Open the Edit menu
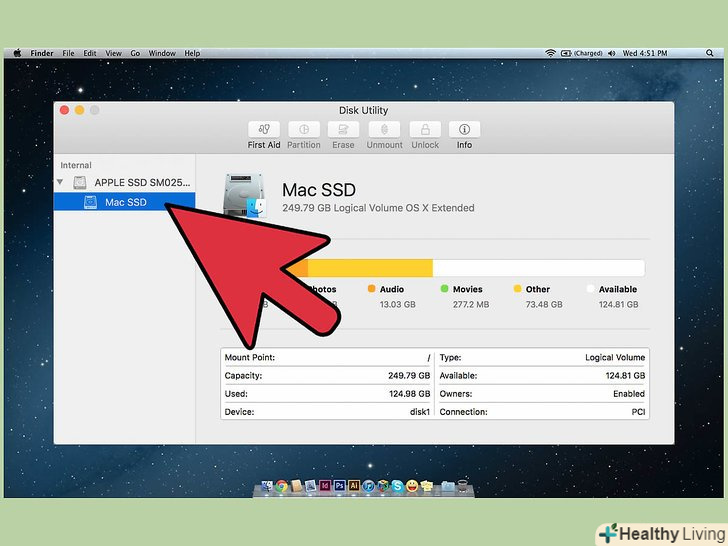 pyautogui.click(x=90, y=53)
